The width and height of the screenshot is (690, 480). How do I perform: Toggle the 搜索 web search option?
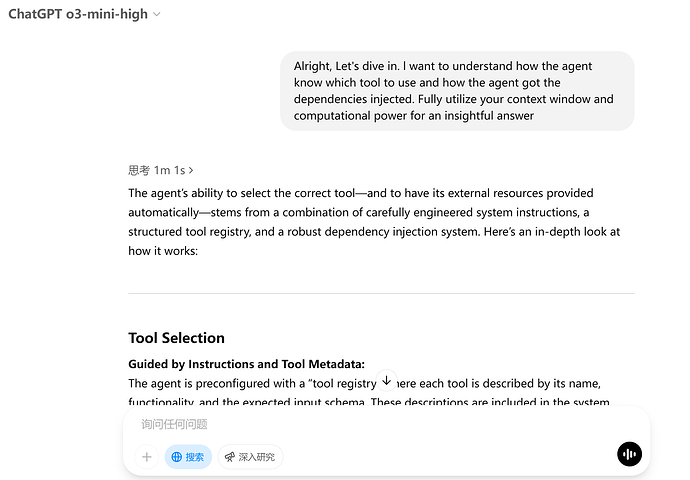click(188, 457)
